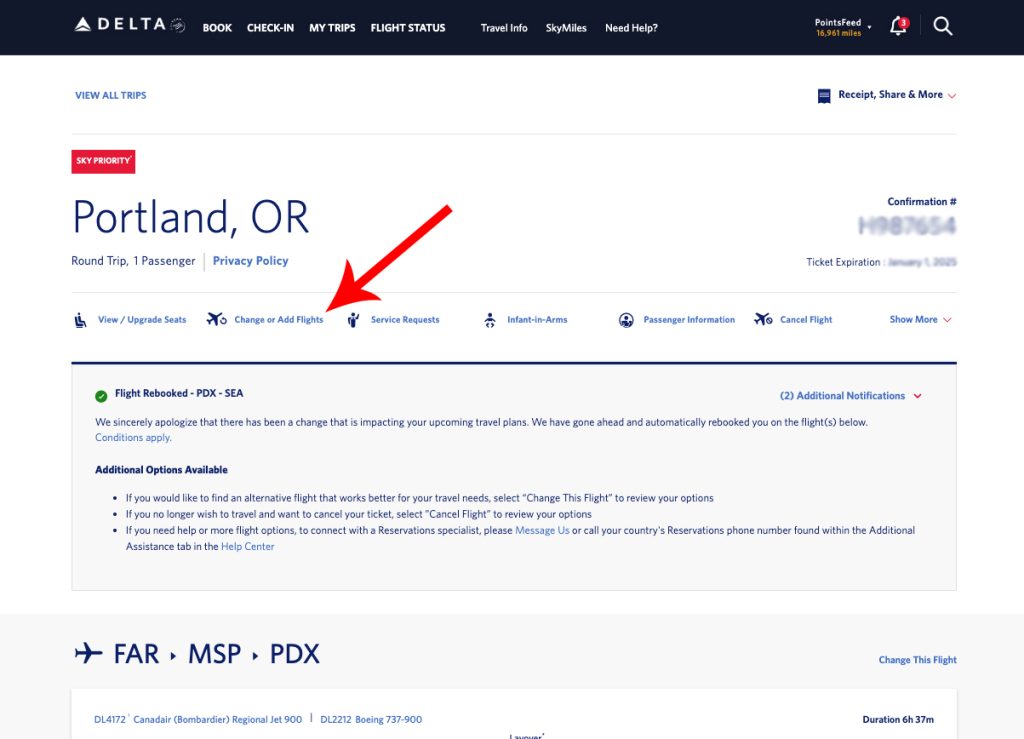Image resolution: width=1024 pixels, height=739 pixels.
Task: Click the Infant-in-Arms icon
Action: (x=490, y=320)
